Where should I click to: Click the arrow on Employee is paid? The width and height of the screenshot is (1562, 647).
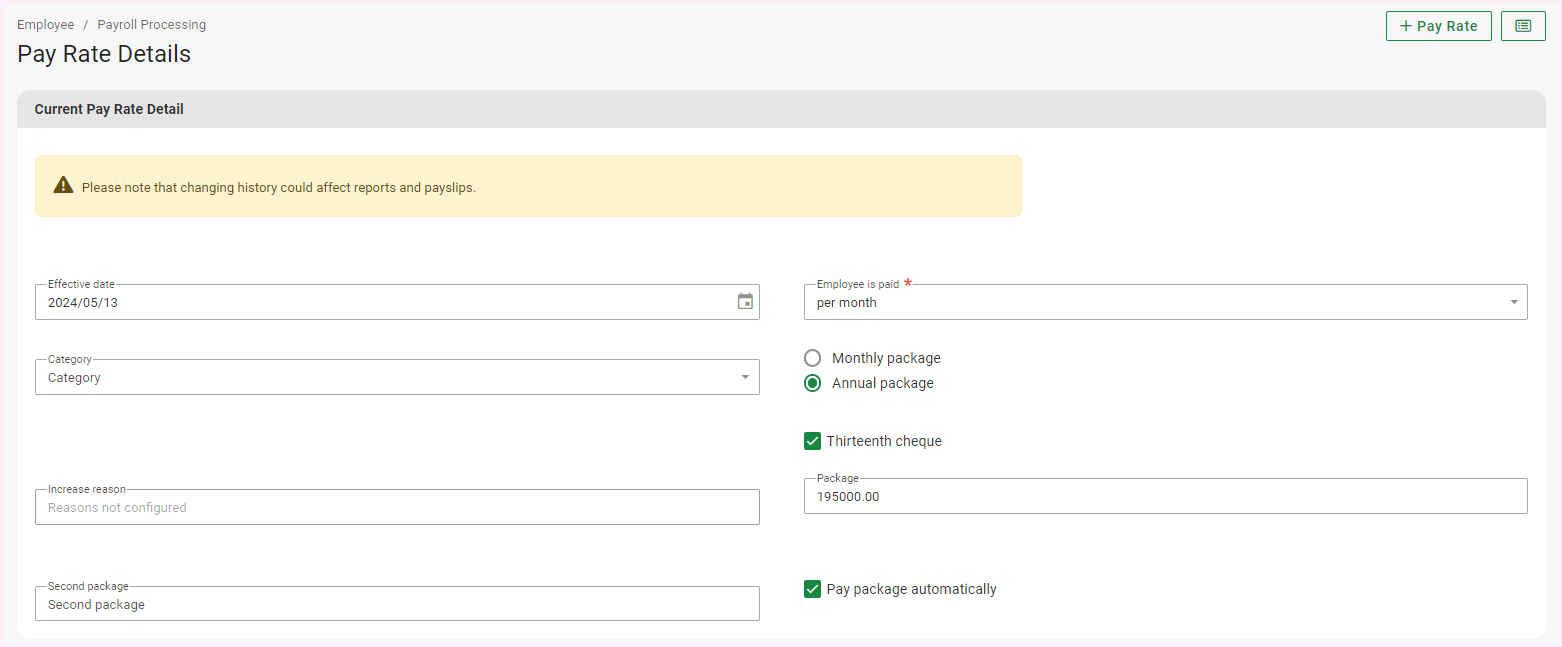coord(1514,302)
